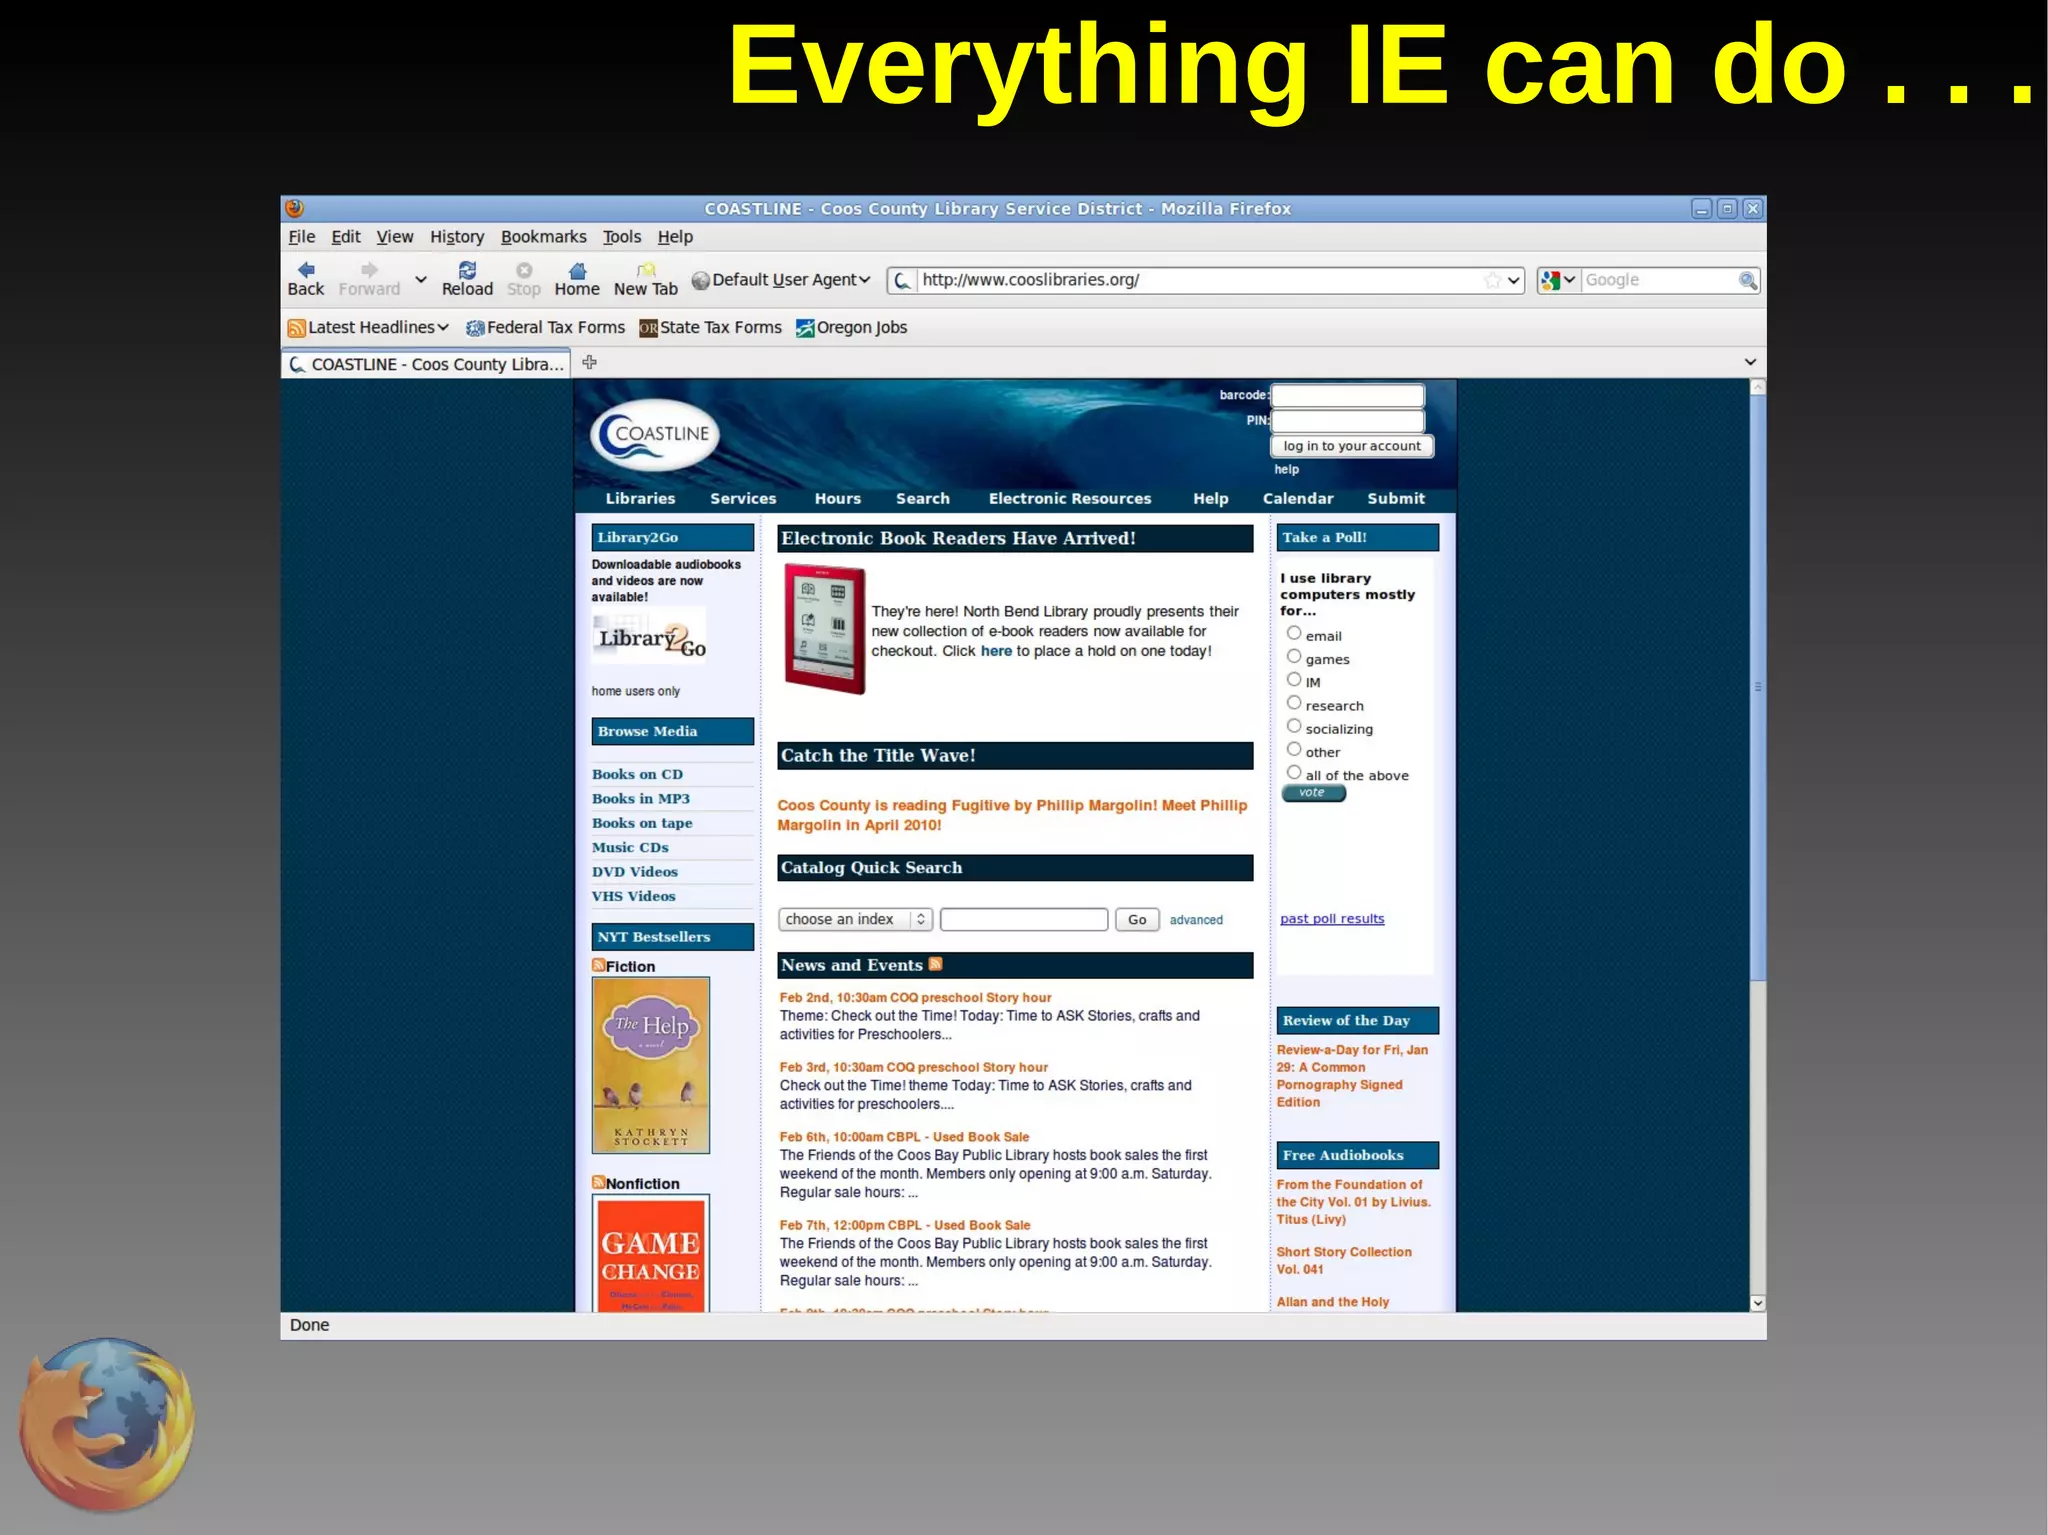Click the bookmark star in address bar
The image size is (2048, 1535).
coord(1492,281)
